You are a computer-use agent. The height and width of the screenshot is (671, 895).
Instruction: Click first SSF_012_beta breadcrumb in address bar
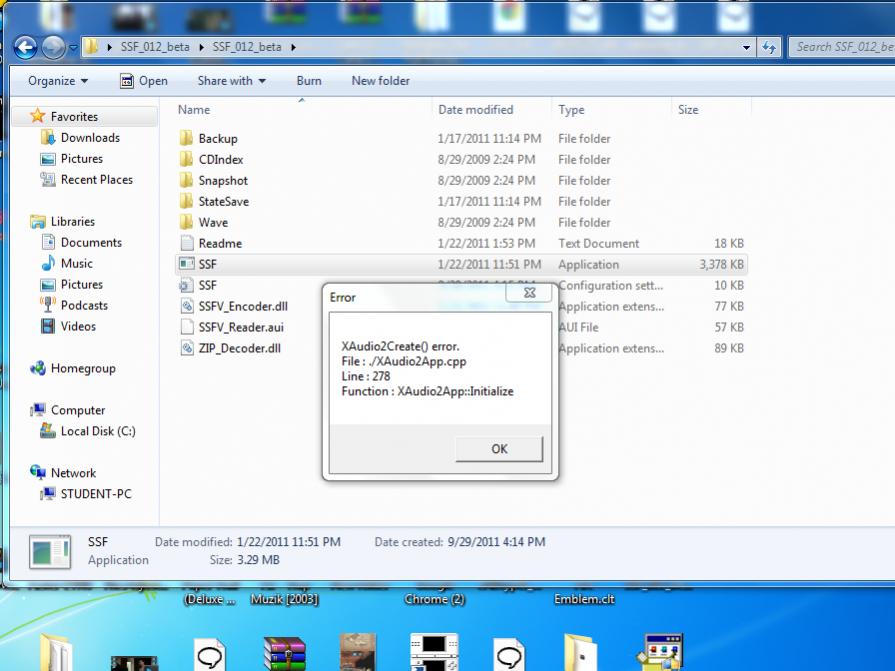(155, 47)
